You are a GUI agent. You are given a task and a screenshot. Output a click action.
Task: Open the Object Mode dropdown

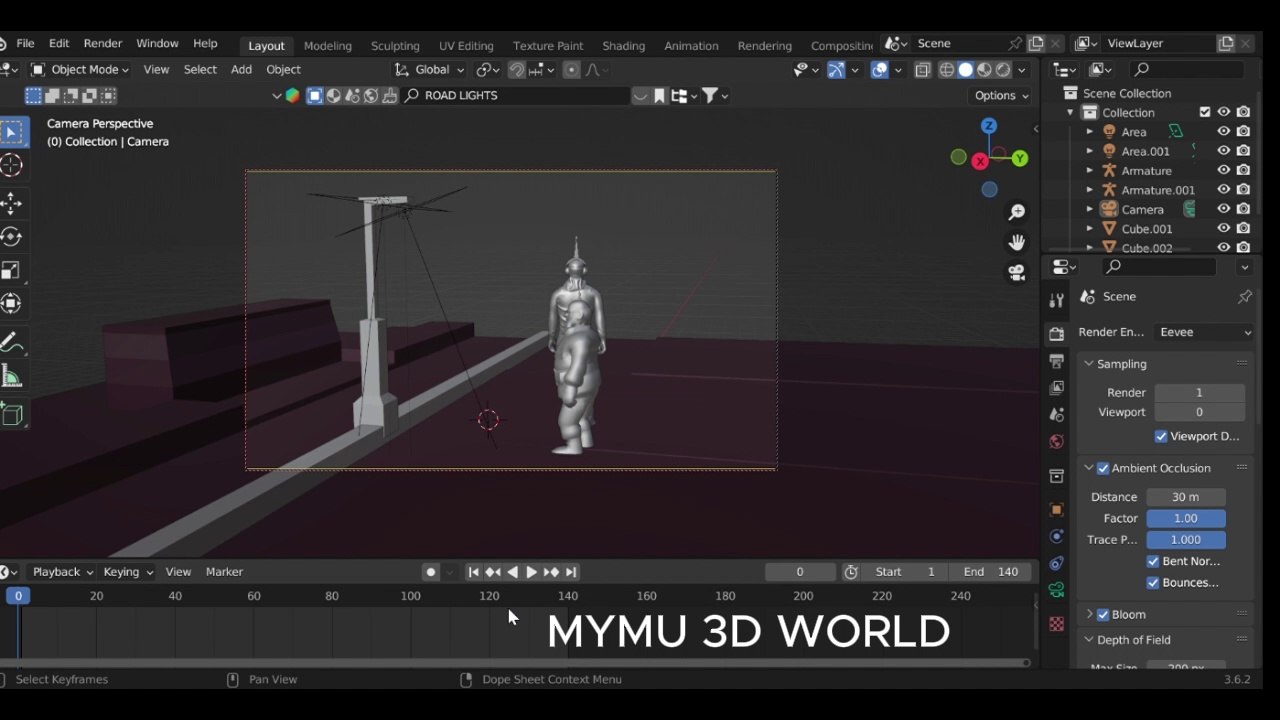(80, 70)
